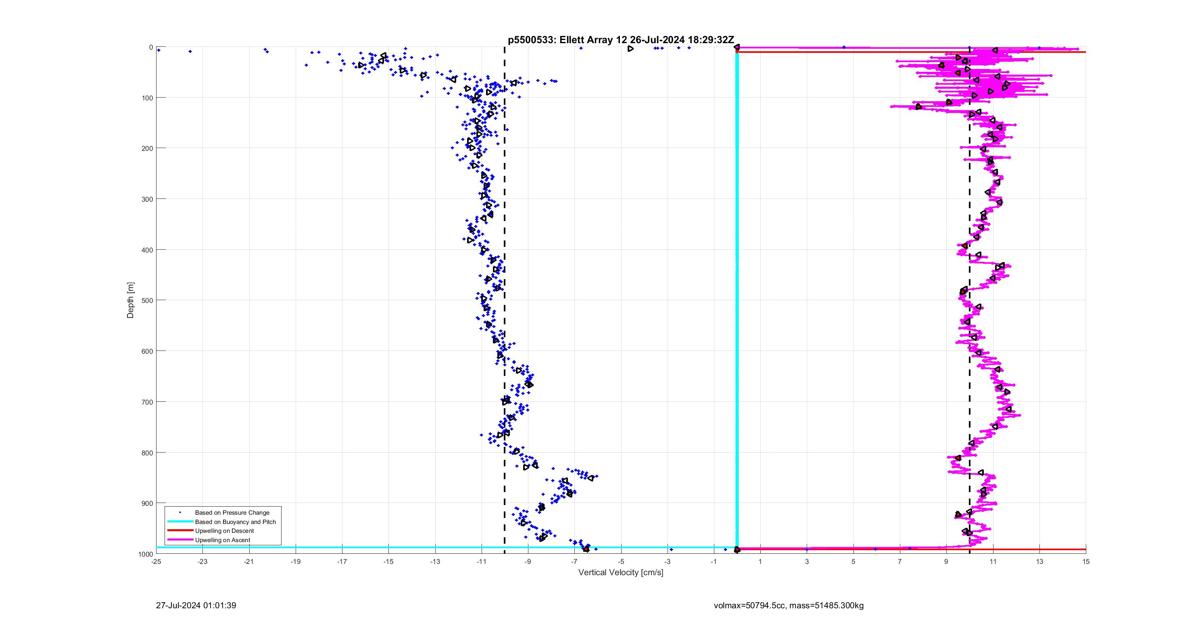Click the velocity tick label 15
The width and height of the screenshot is (1200, 622).
tap(1086, 562)
